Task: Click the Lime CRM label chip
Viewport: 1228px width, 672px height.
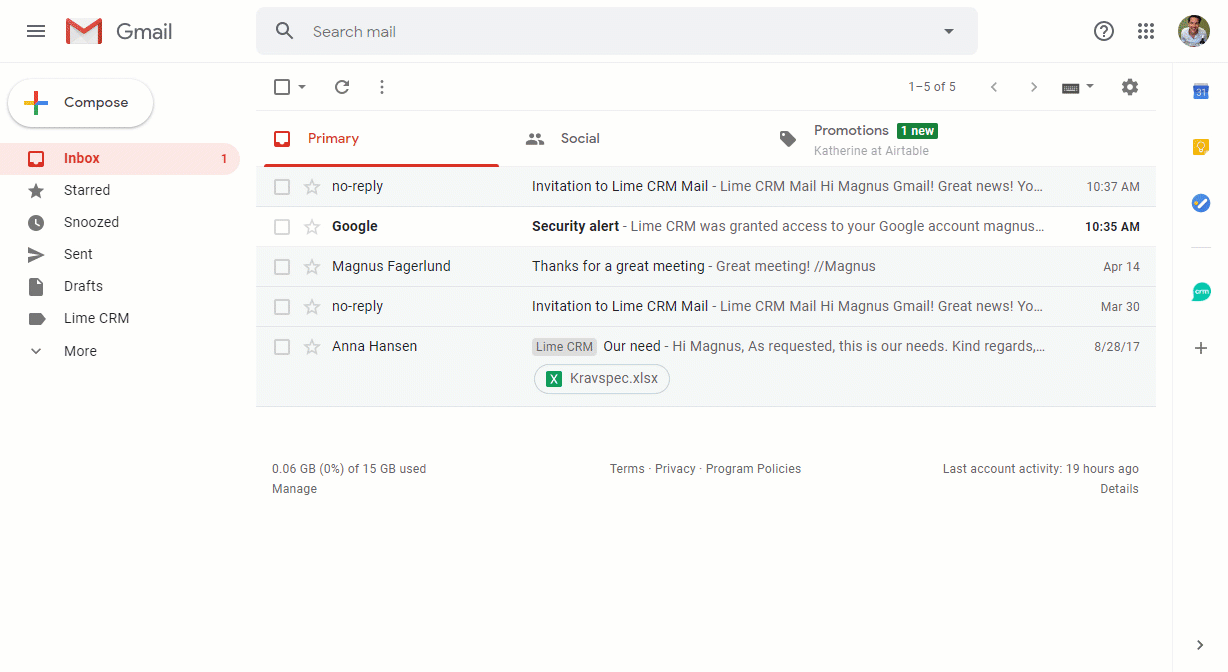Action: click(565, 347)
